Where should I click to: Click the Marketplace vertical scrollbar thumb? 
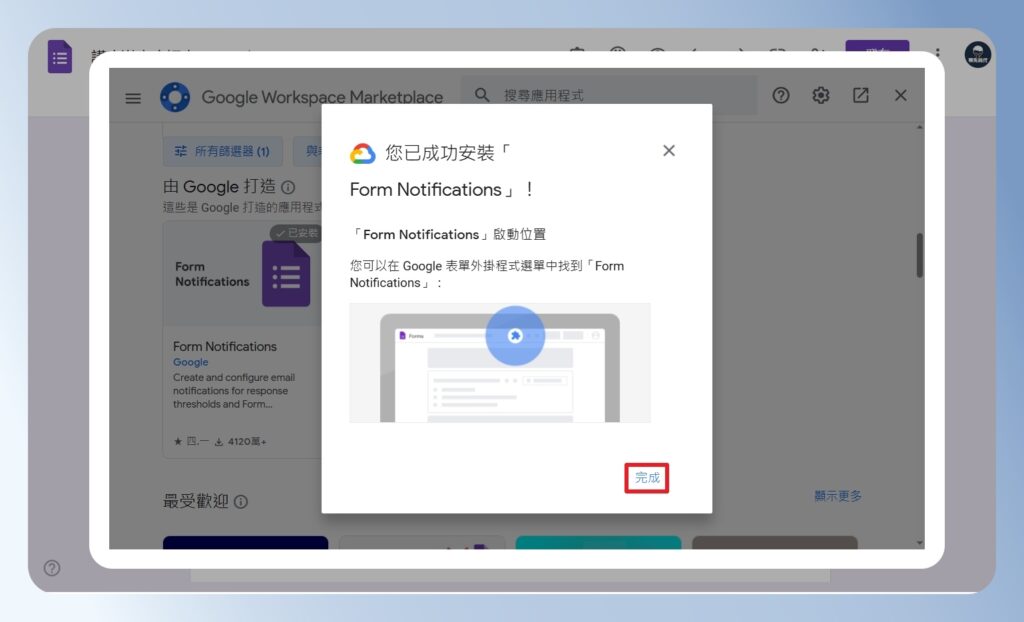point(920,255)
